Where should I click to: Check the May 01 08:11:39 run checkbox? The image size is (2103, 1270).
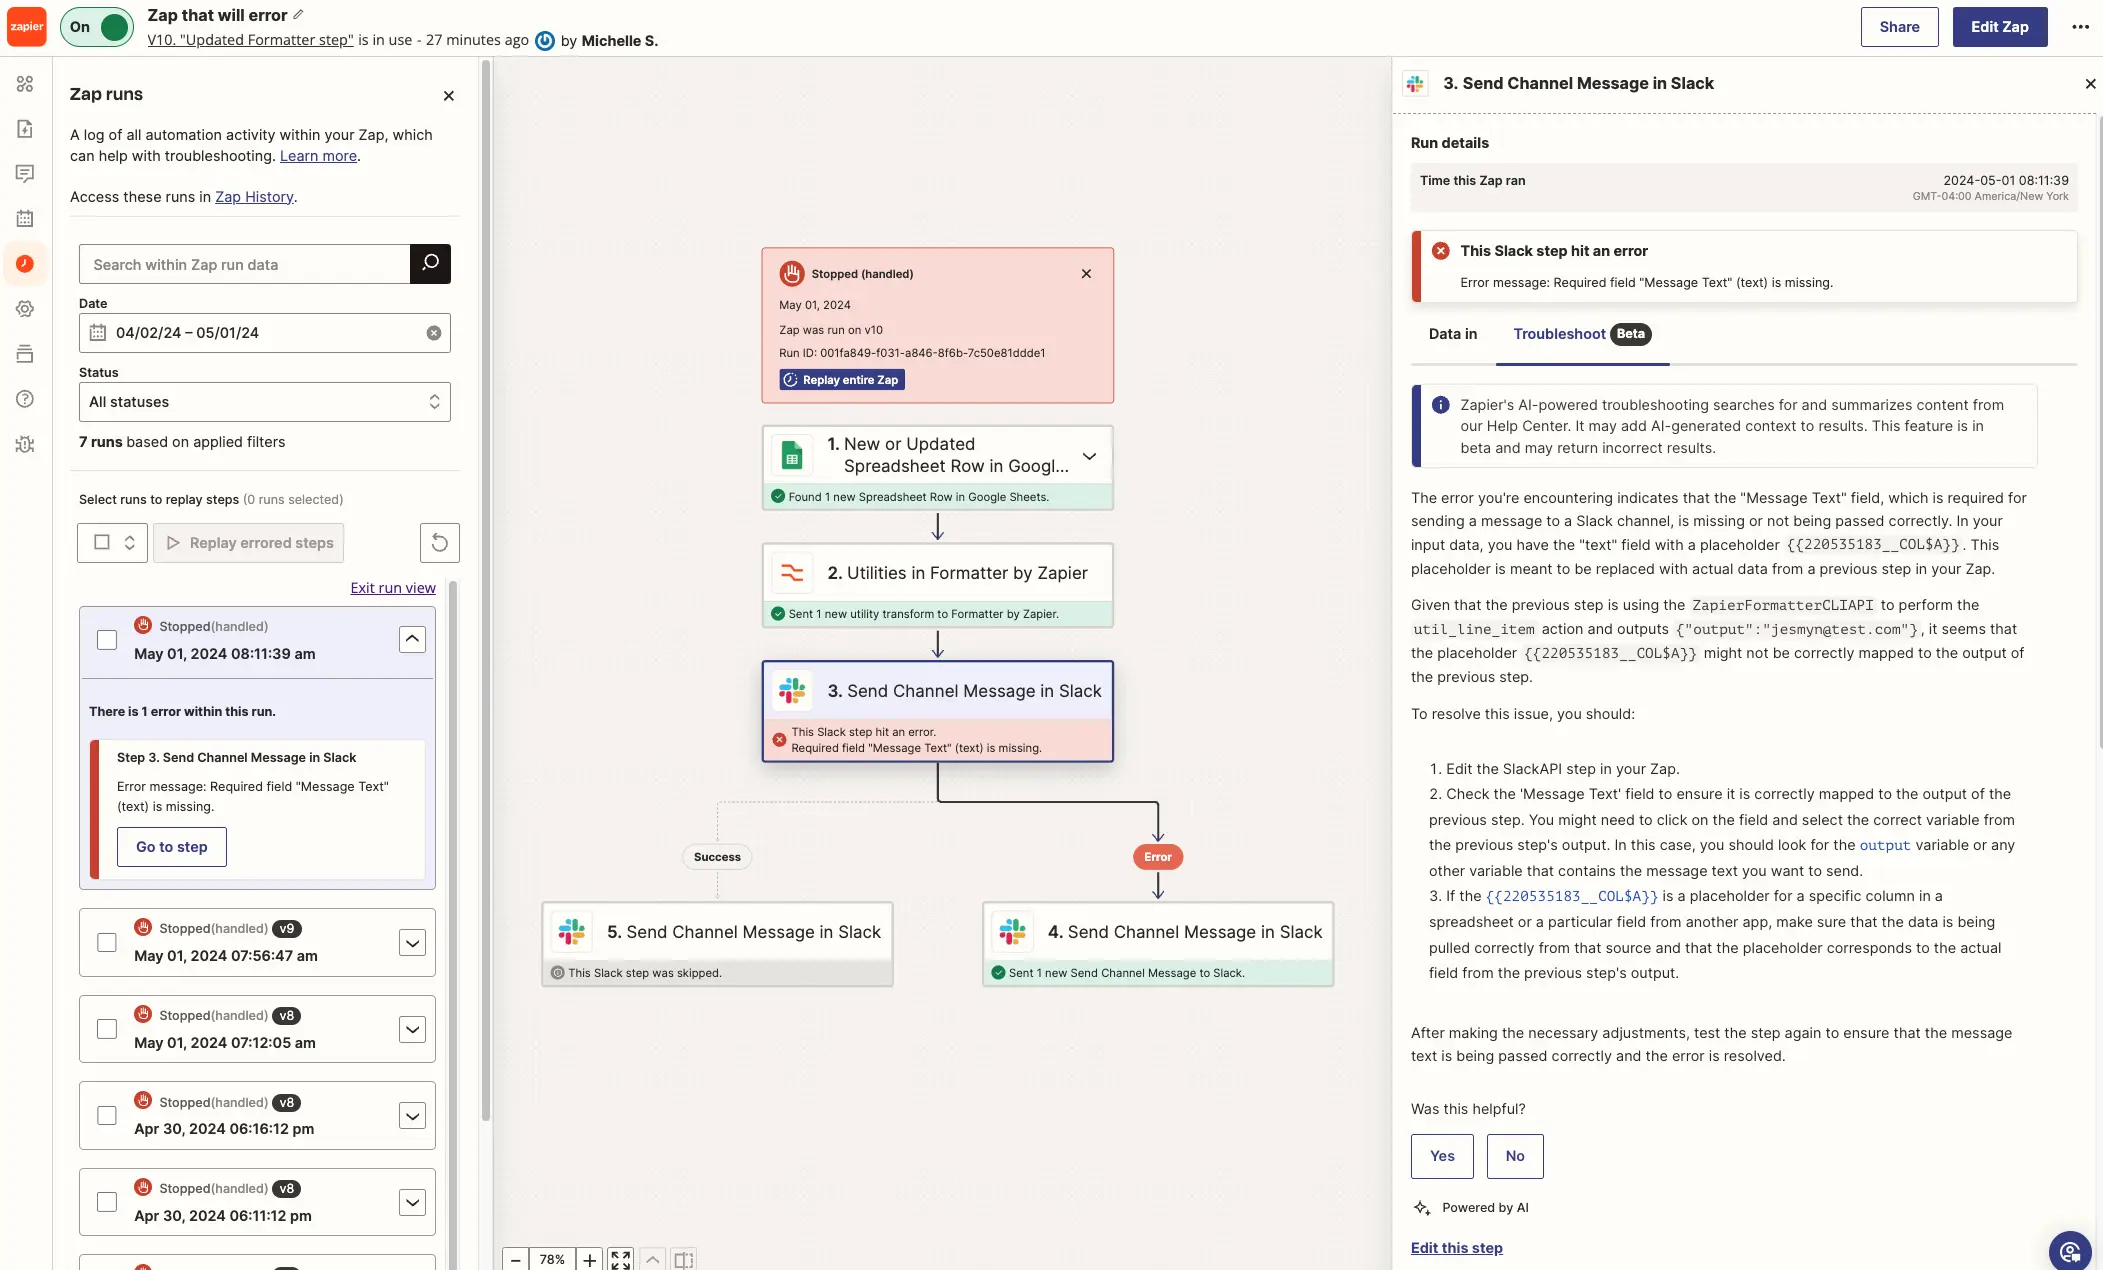tap(106, 639)
